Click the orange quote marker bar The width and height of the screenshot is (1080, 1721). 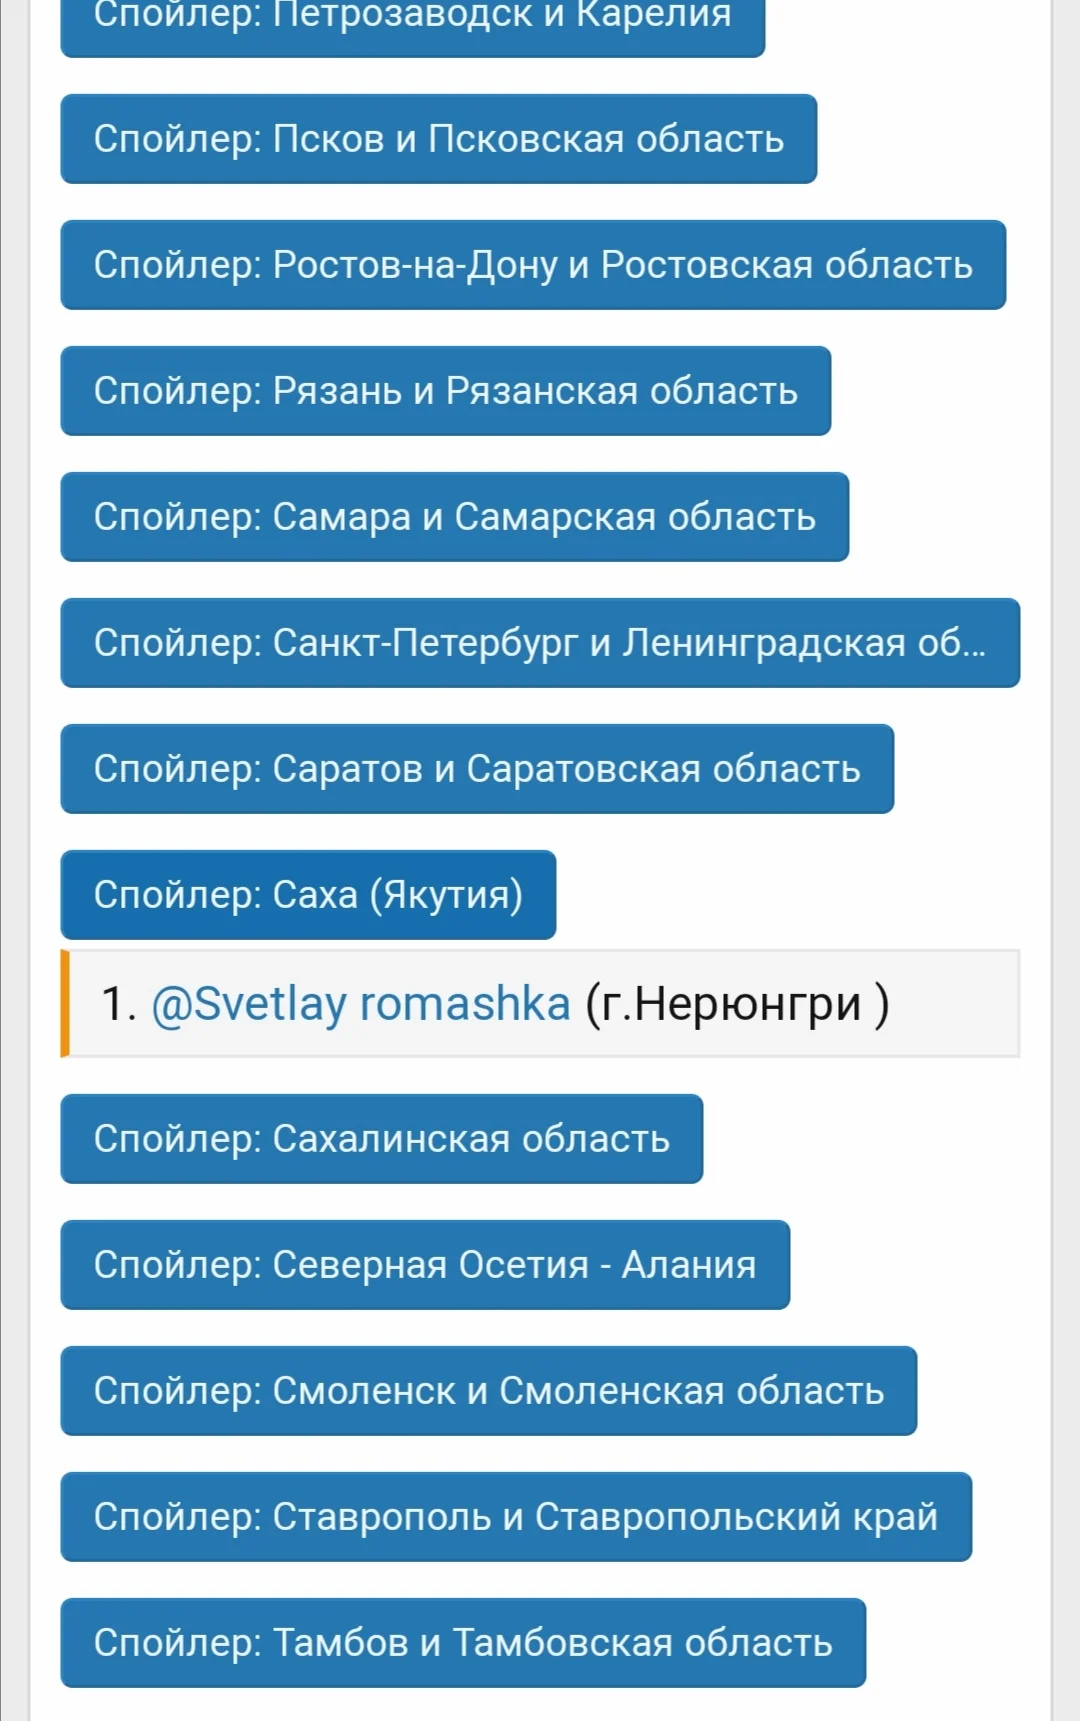66,1003
